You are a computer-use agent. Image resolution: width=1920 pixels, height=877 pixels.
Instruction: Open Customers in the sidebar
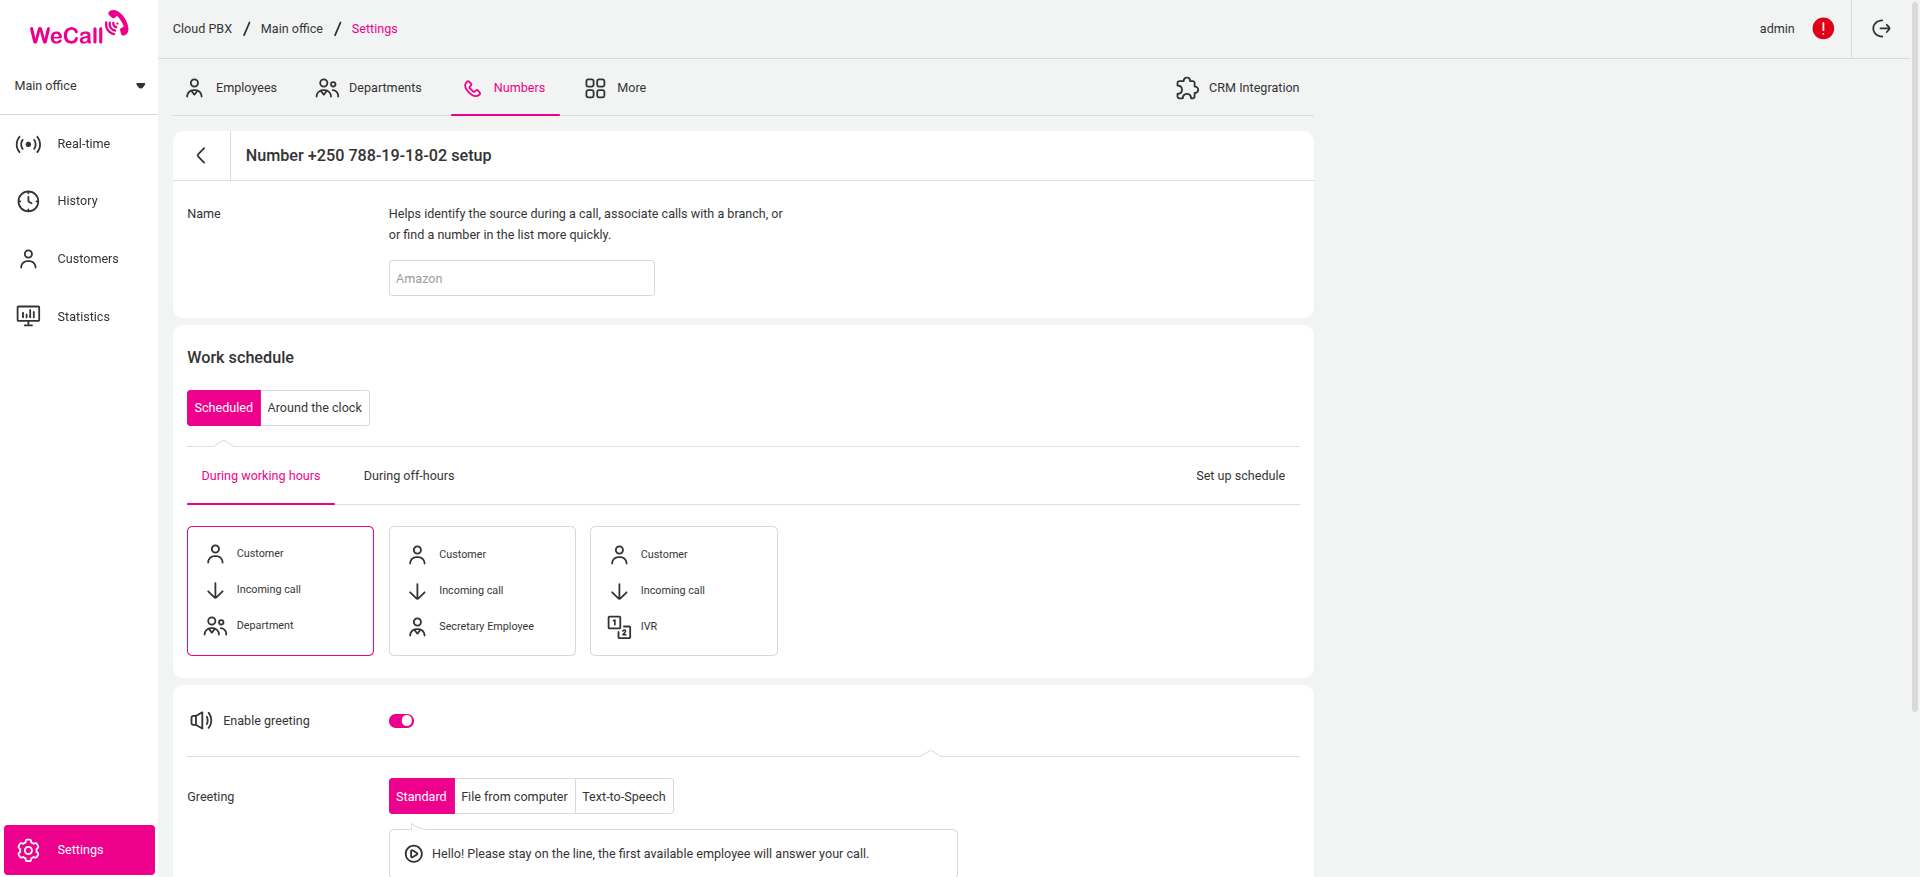[x=79, y=259]
